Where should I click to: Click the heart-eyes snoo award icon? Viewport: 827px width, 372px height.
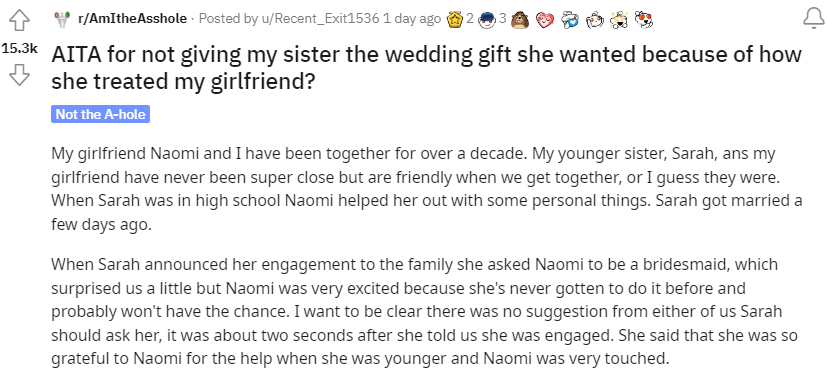(643, 20)
